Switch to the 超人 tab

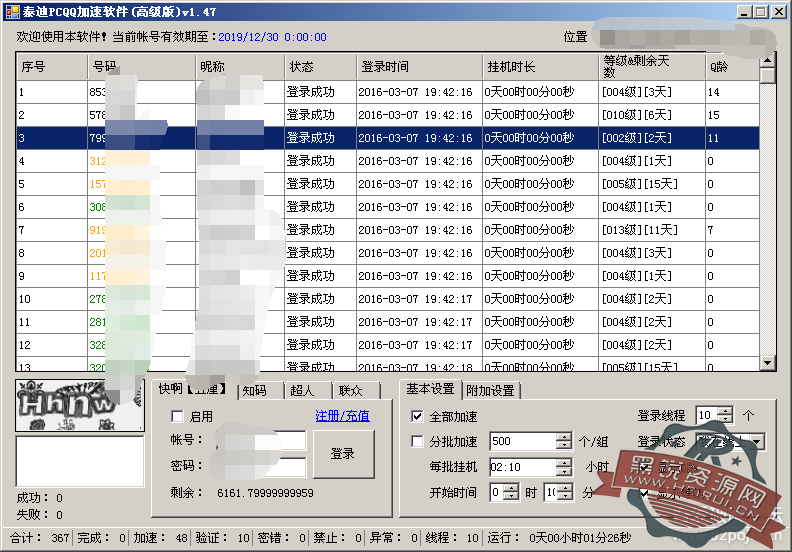[307, 390]
